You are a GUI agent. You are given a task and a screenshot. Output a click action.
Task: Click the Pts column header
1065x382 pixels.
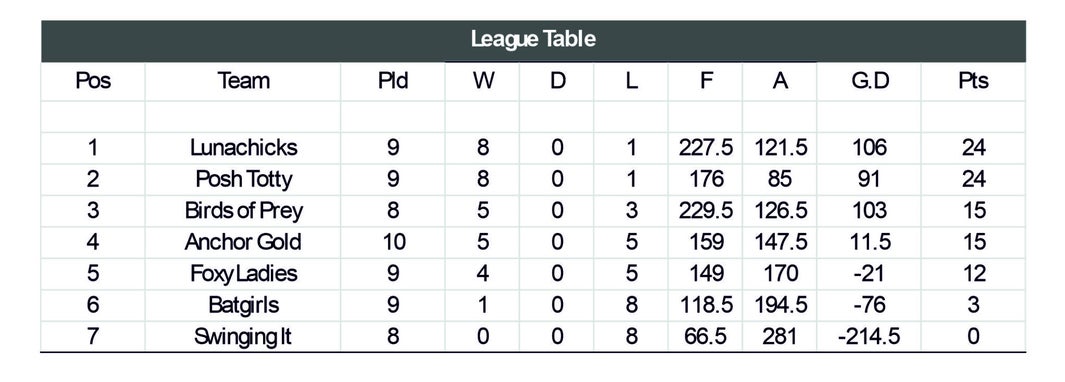[x=973, y=82]
